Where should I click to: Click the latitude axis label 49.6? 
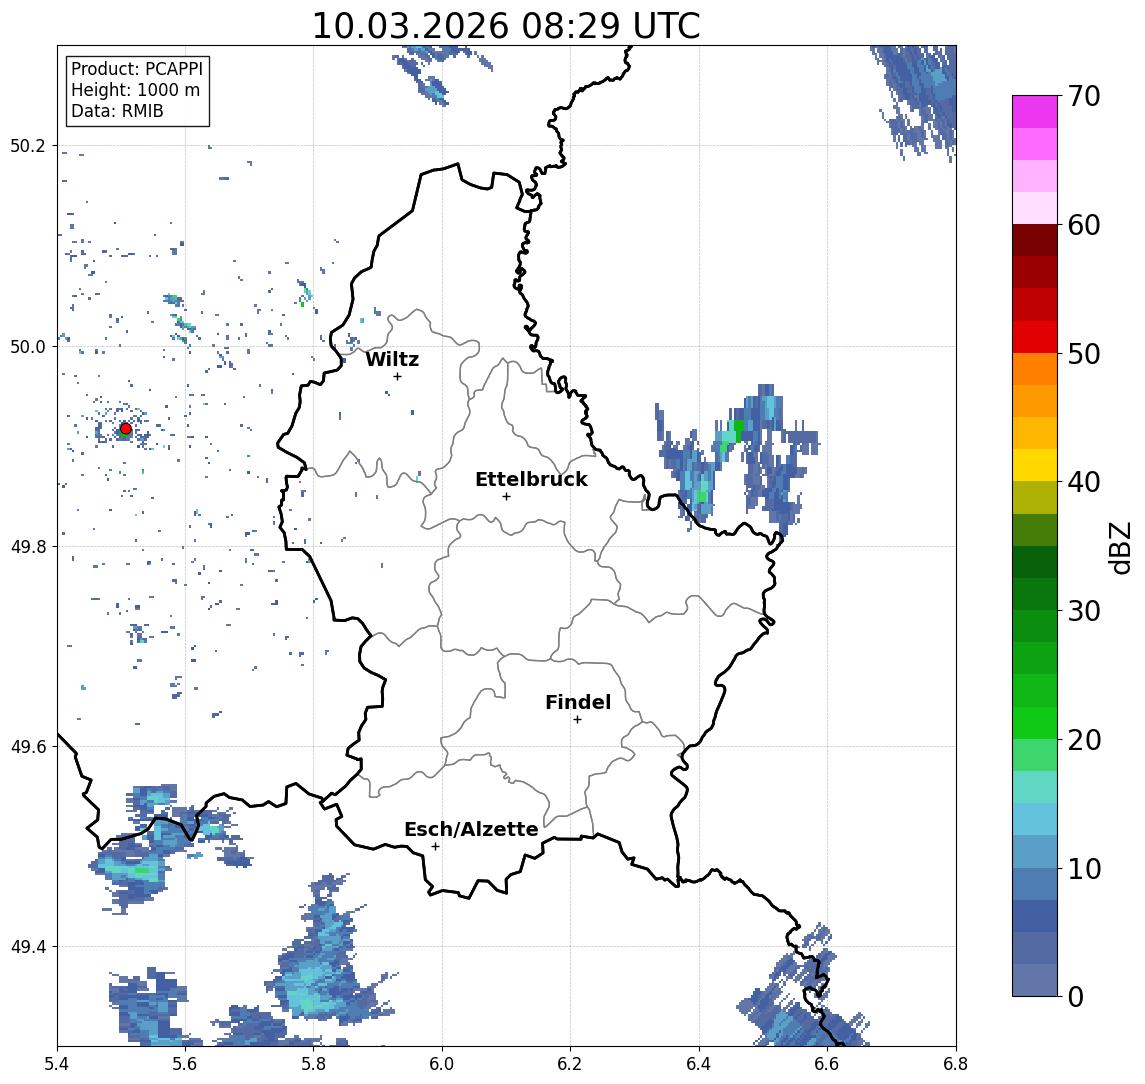click(27, 747)
